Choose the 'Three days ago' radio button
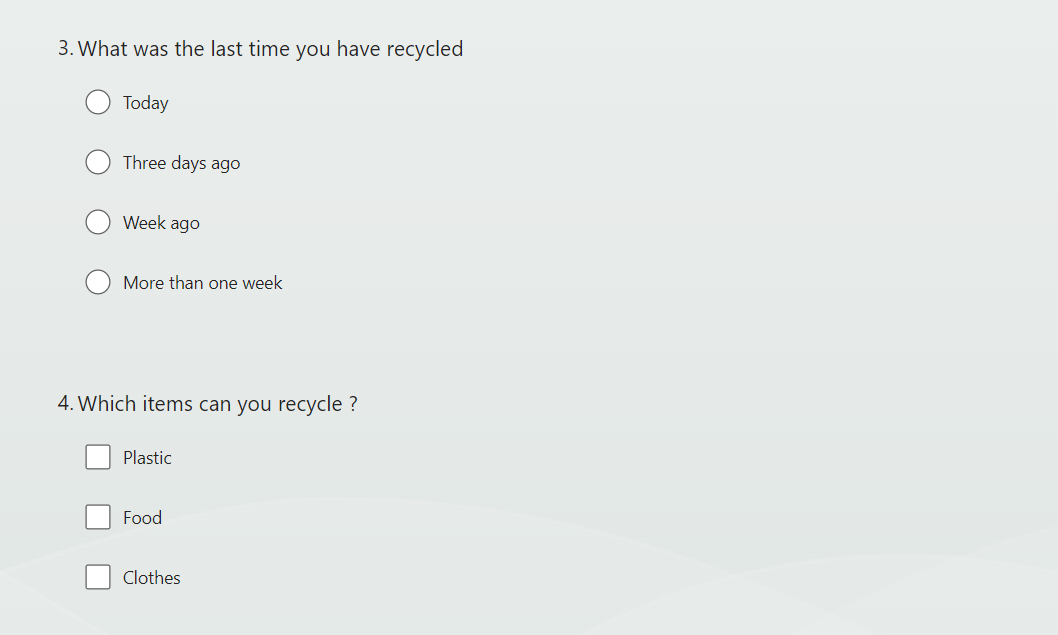The width and height of the screenshot is (1058, 635). [98, 163]
